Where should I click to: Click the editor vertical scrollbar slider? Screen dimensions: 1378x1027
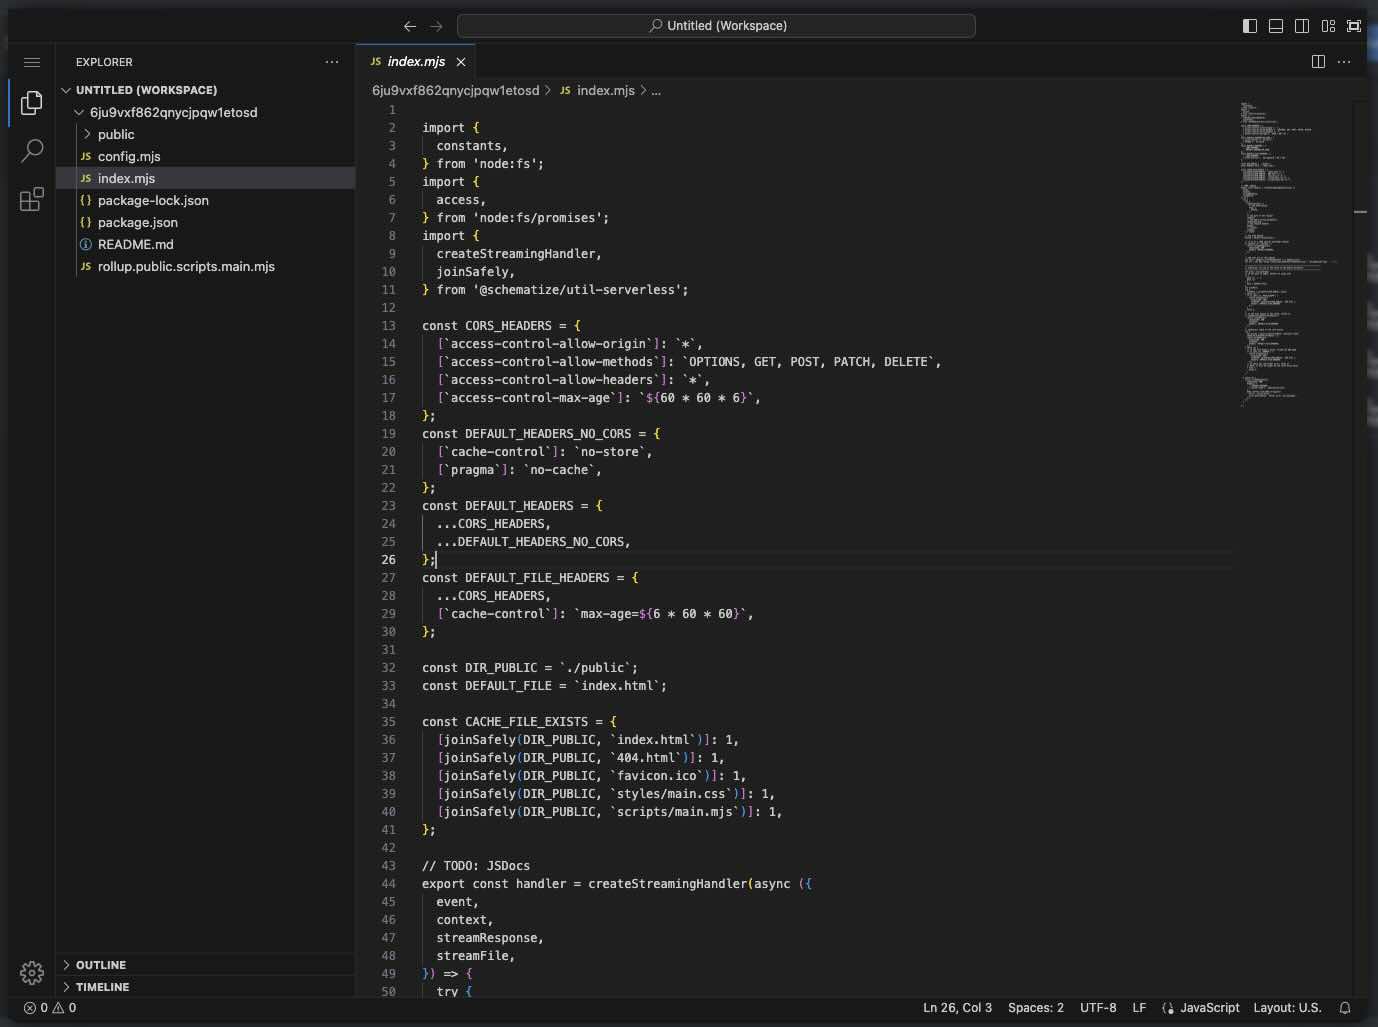coord(1360,212)
